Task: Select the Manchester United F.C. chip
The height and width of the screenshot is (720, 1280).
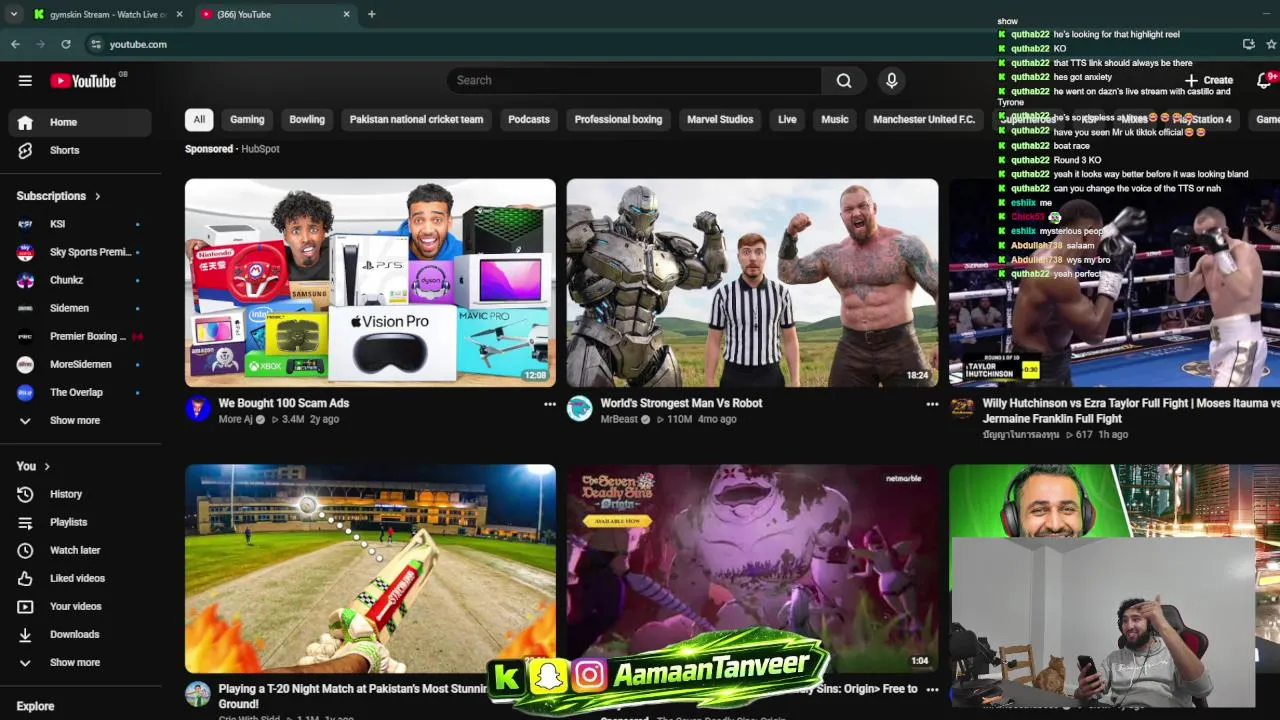Action: 924,119
